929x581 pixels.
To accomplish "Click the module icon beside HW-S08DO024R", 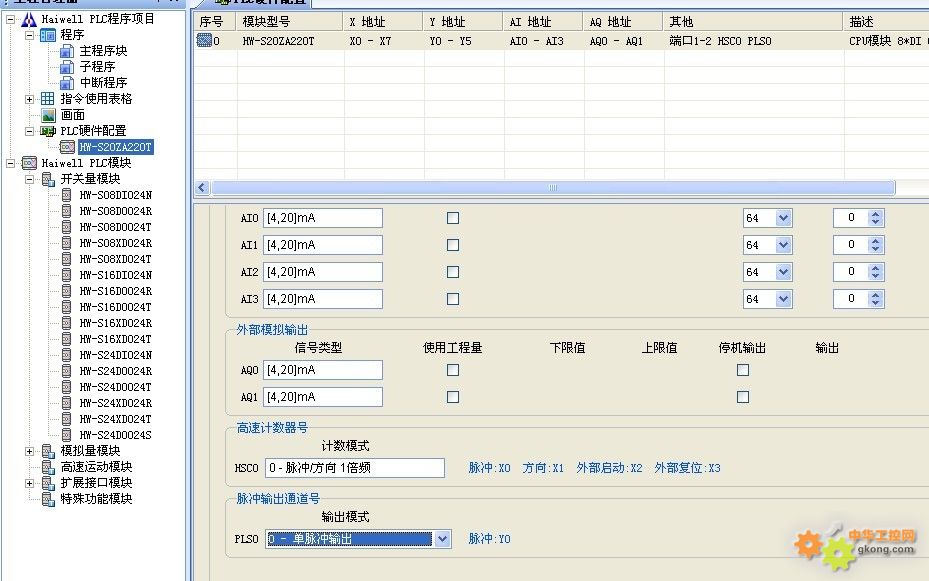I will pos(67,211).
